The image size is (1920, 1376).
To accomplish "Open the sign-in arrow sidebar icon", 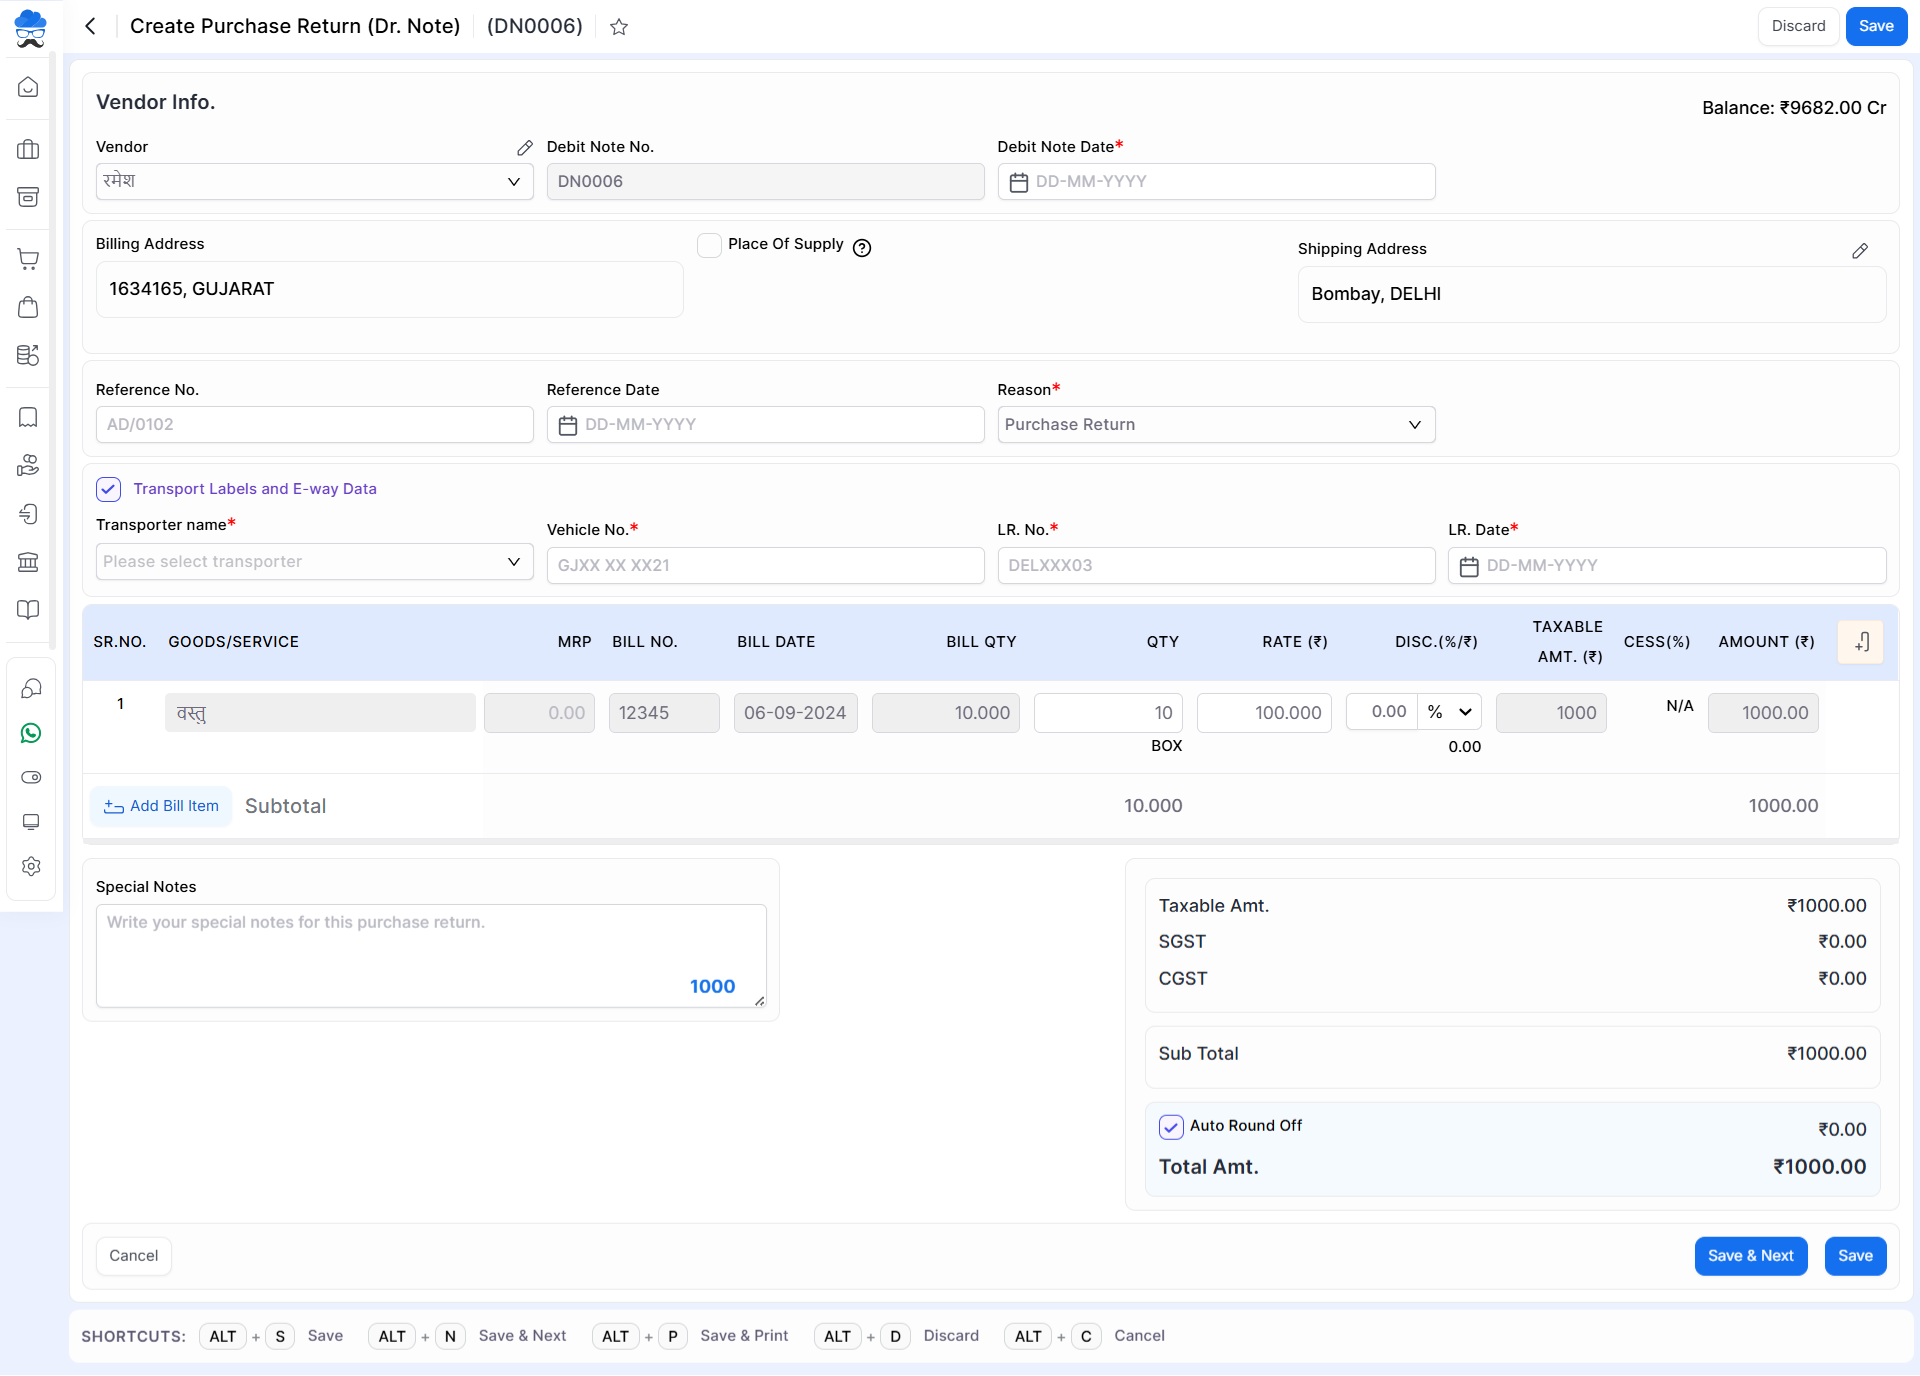I will click(29, 514).
